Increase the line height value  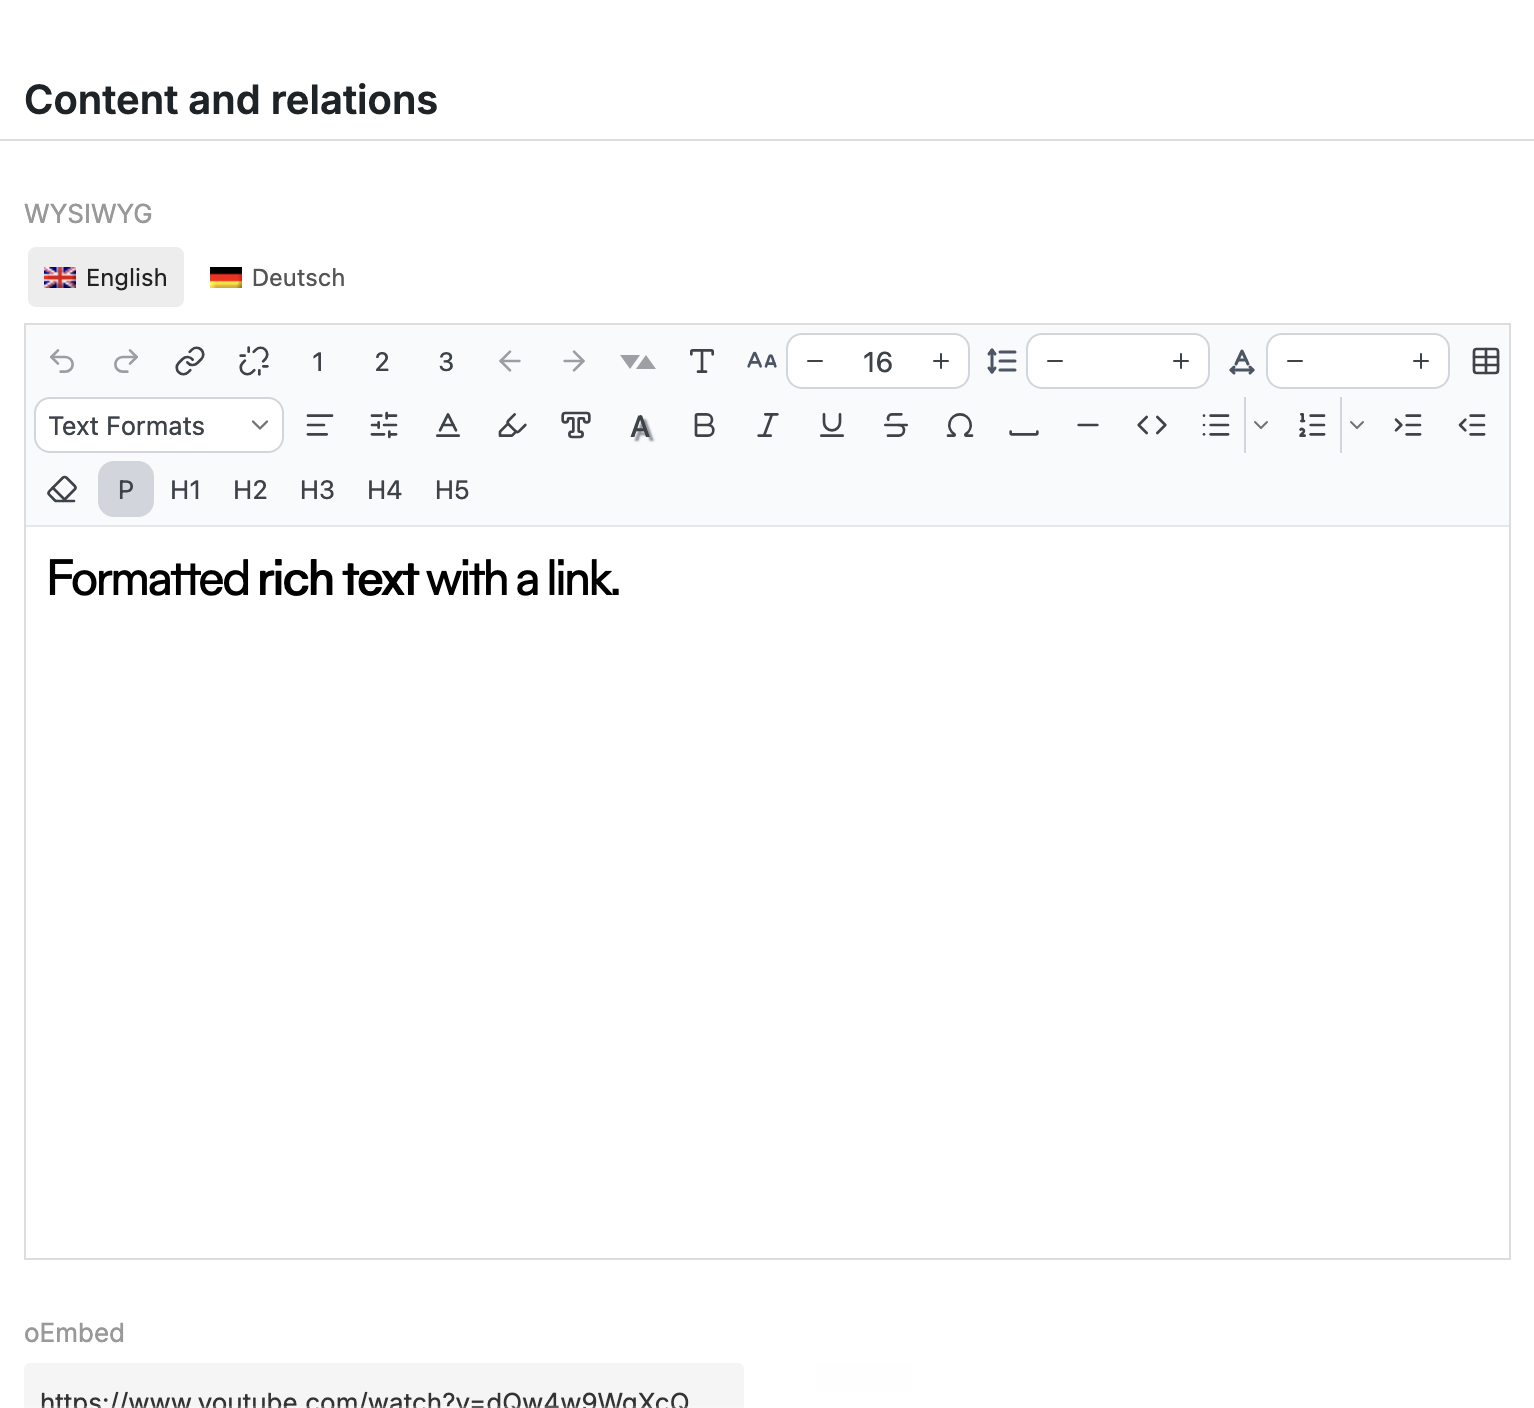pyautogui.click(x=1181, y=361)
